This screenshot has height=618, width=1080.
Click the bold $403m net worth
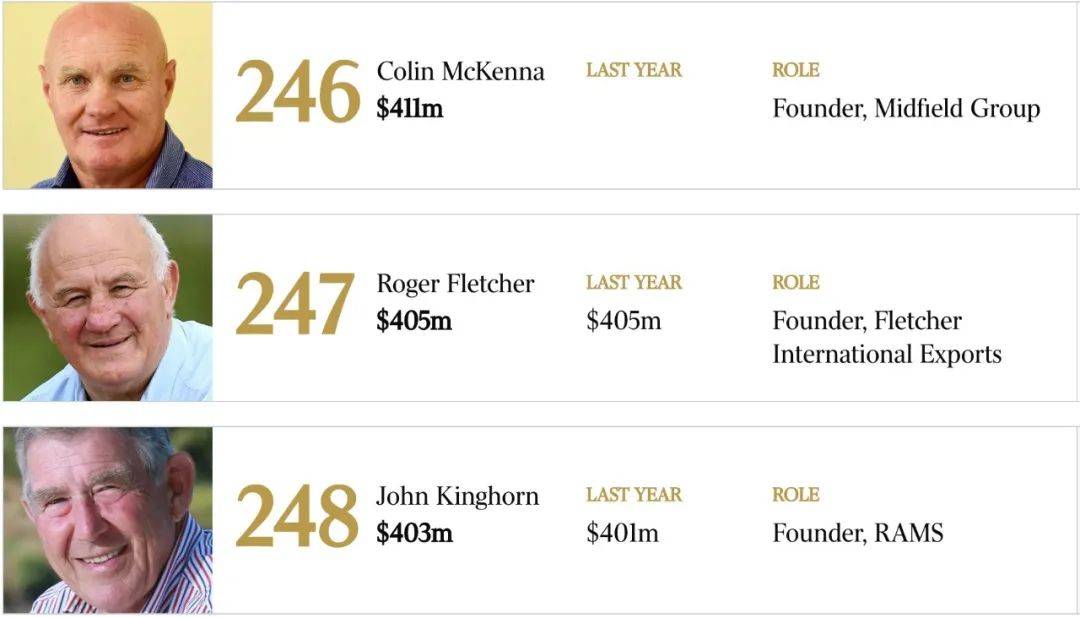pyautogui.click(x=414, y=533)
